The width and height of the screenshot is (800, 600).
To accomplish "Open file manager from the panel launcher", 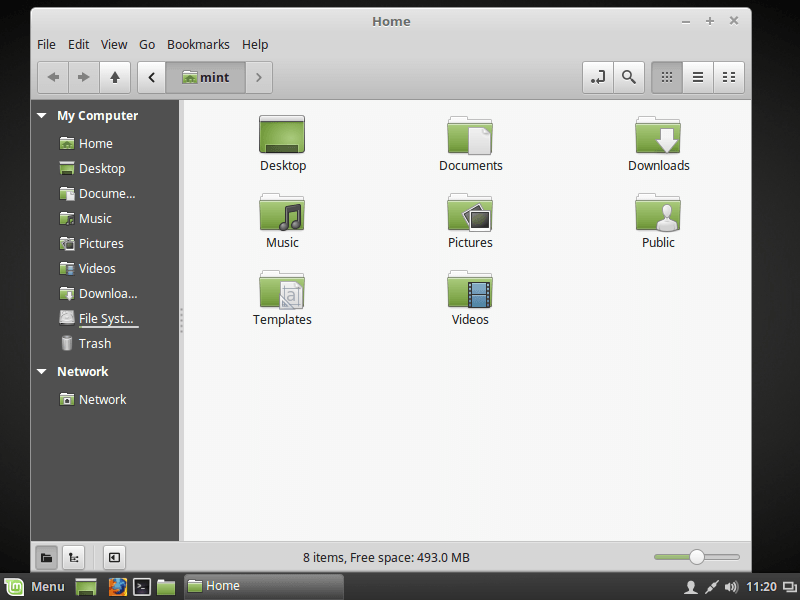I will pyautogui.click(x=166, y=587).
